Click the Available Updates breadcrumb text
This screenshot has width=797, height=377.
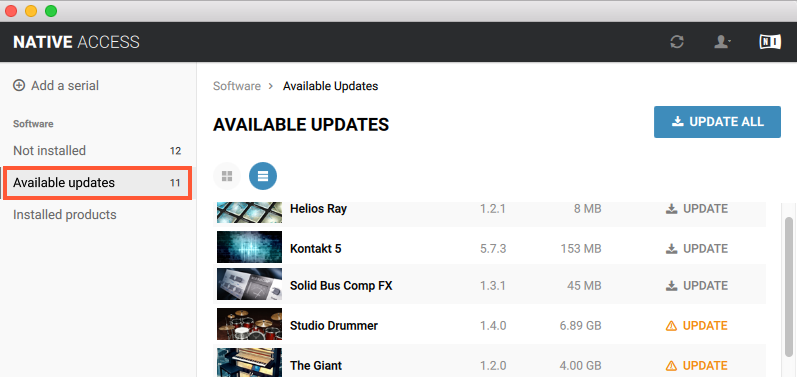(x=330, y=86)
